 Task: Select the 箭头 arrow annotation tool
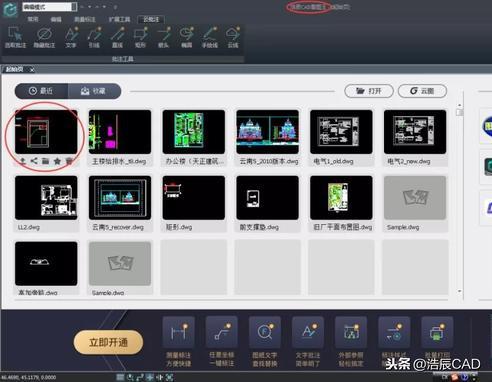[163, 37]
